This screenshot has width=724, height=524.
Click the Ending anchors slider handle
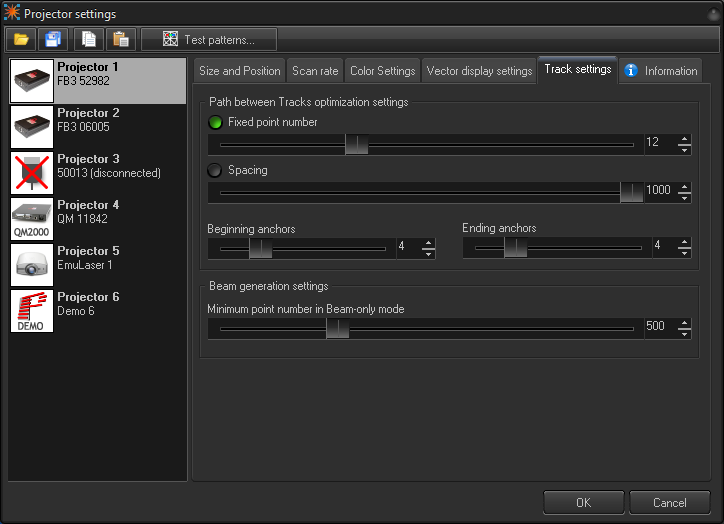515,247
